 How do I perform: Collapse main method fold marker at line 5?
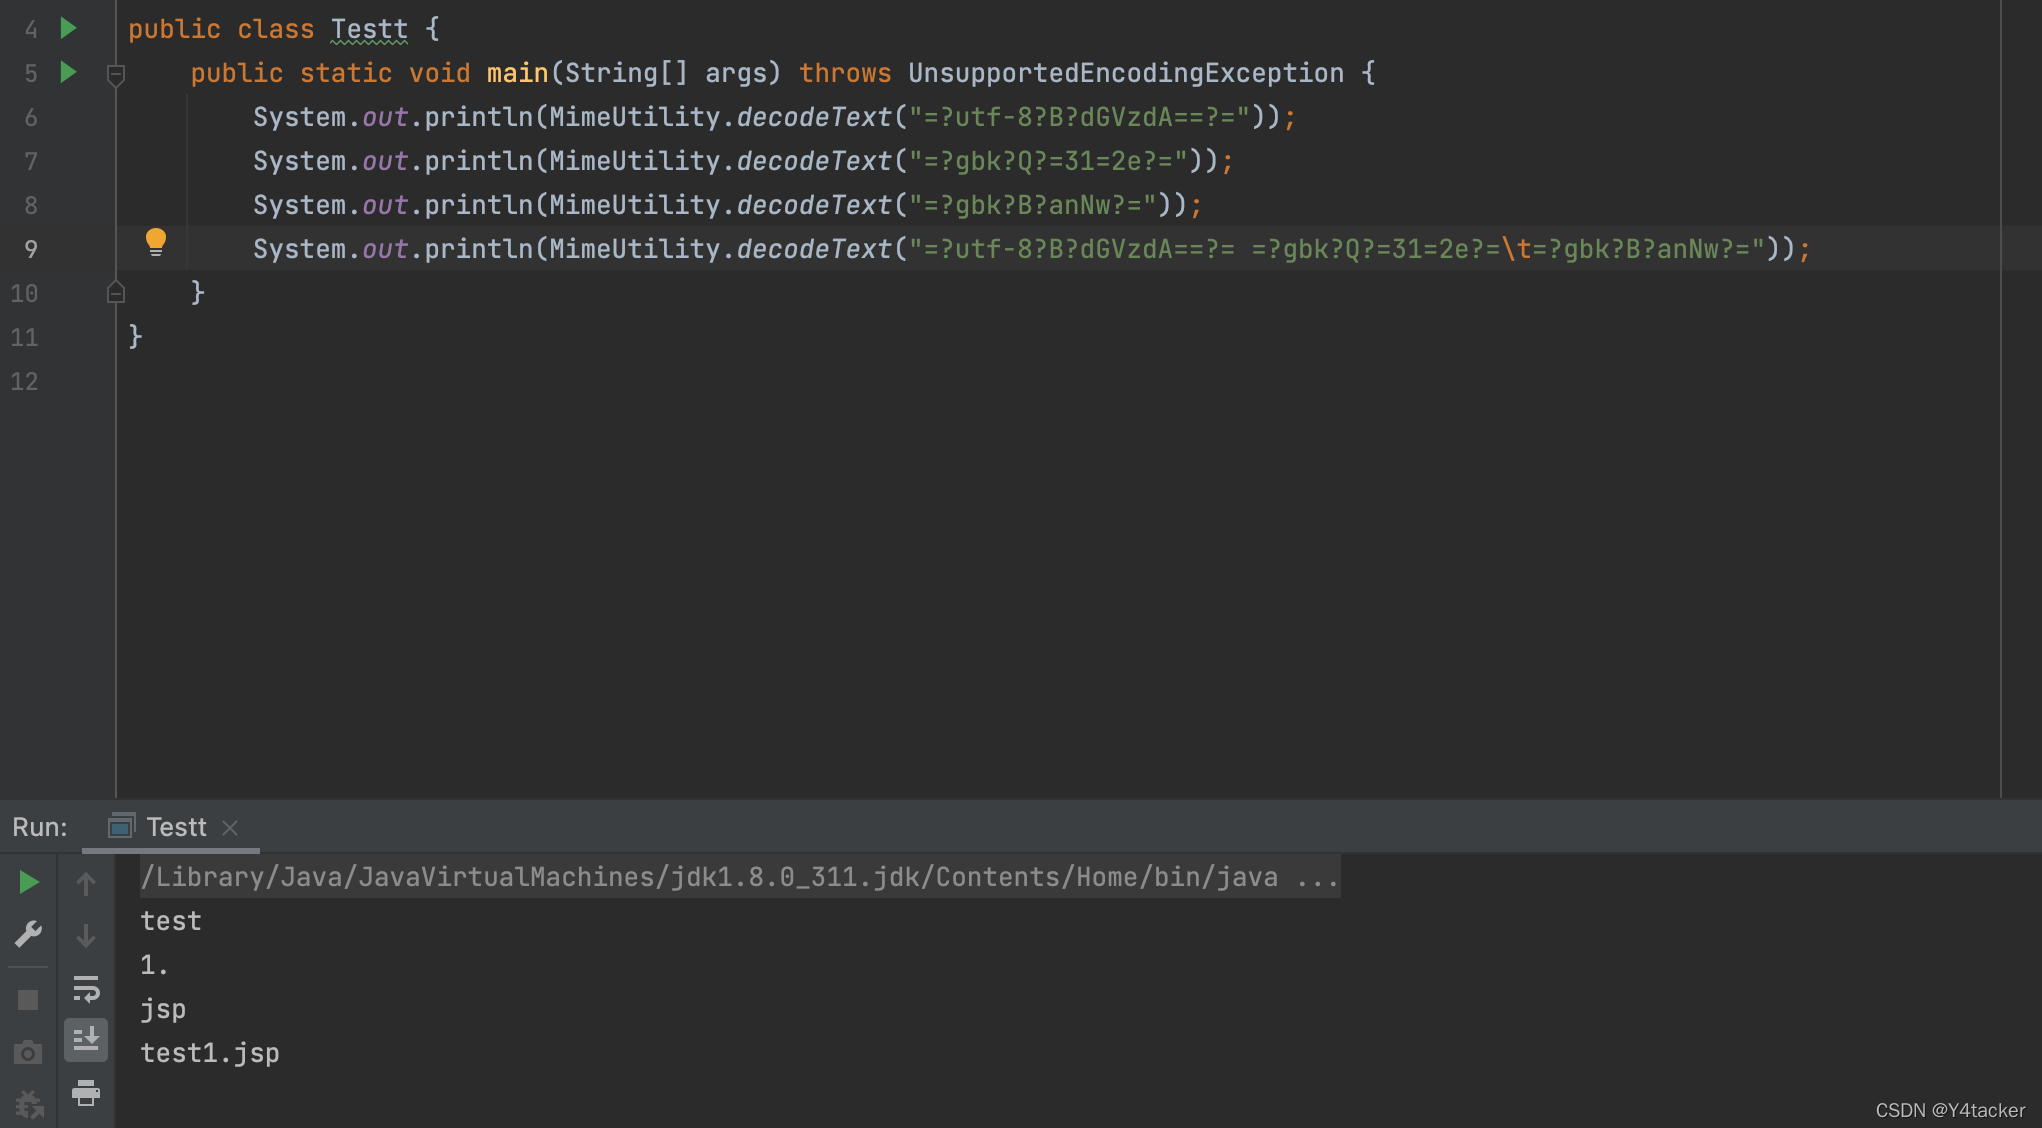pos(116,74)
